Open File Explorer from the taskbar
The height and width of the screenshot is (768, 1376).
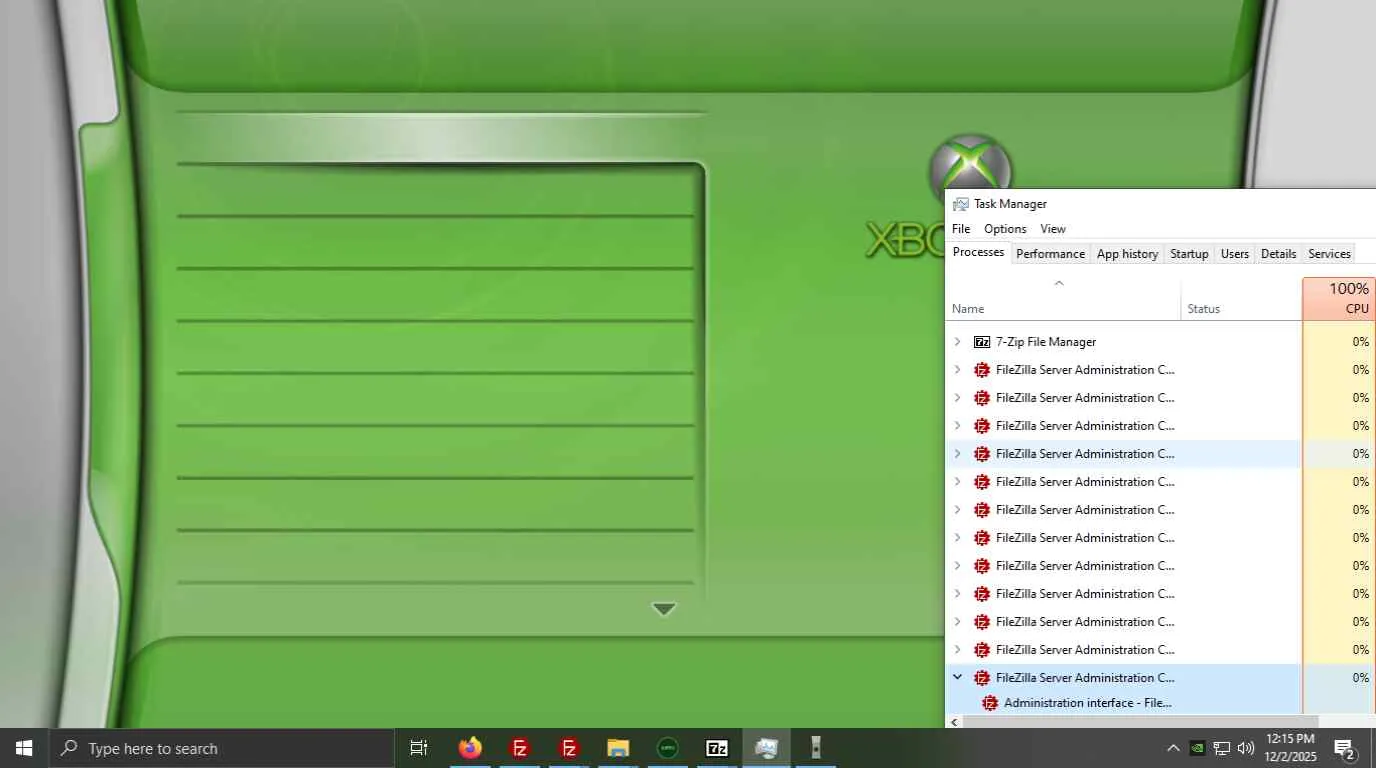[618, 748]
